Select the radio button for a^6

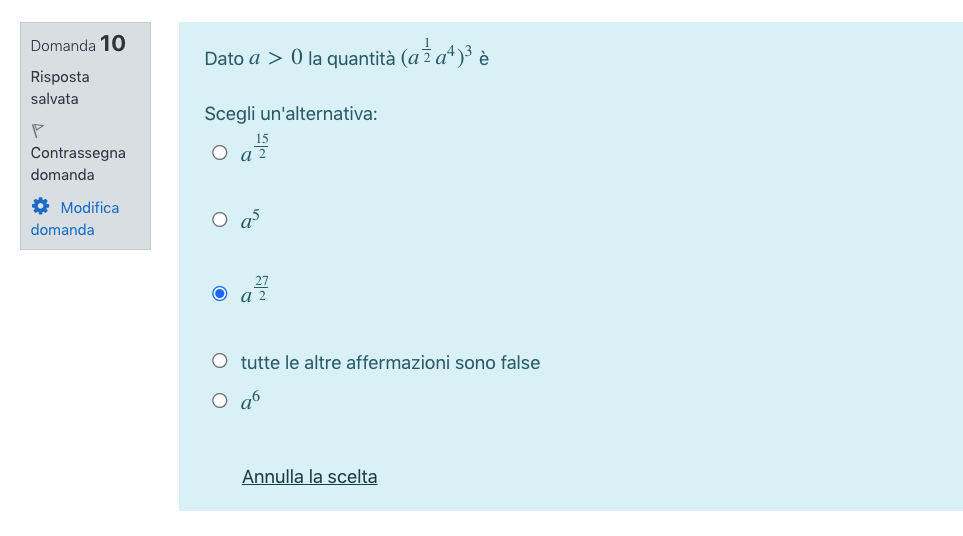point(220,401)
